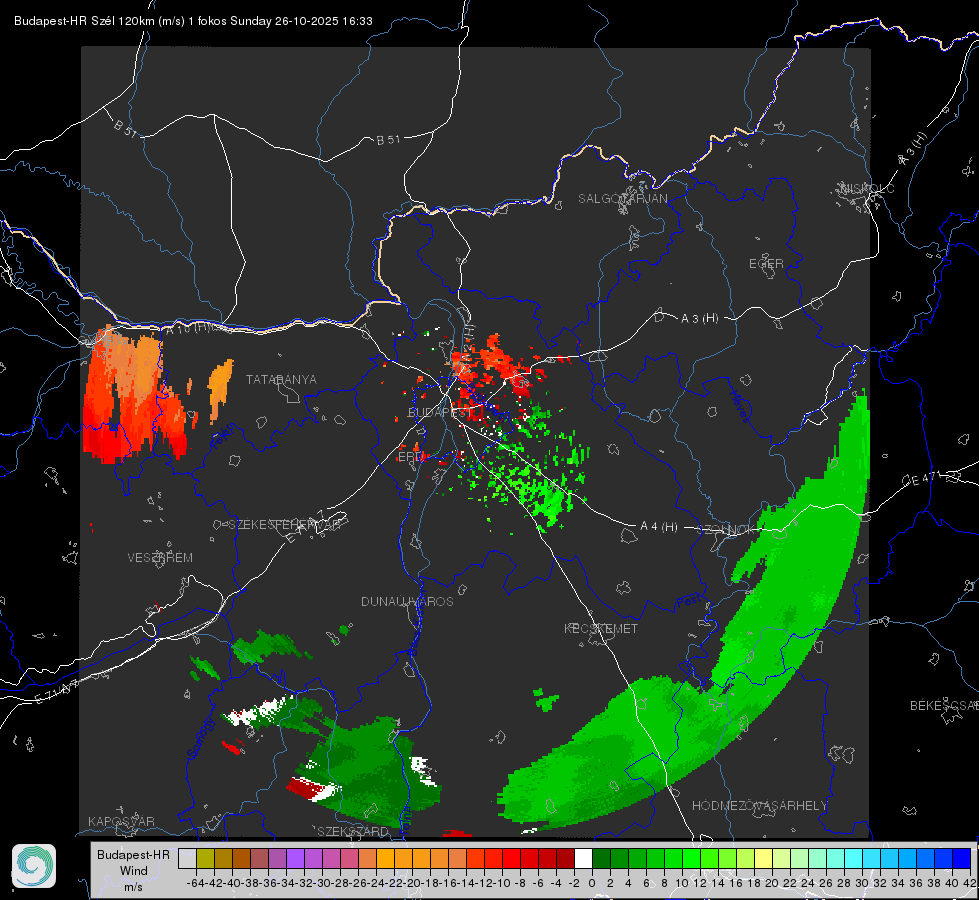Click the KECSKEMET city label
This screenshot has width=979, height=900.
point(601,629)
